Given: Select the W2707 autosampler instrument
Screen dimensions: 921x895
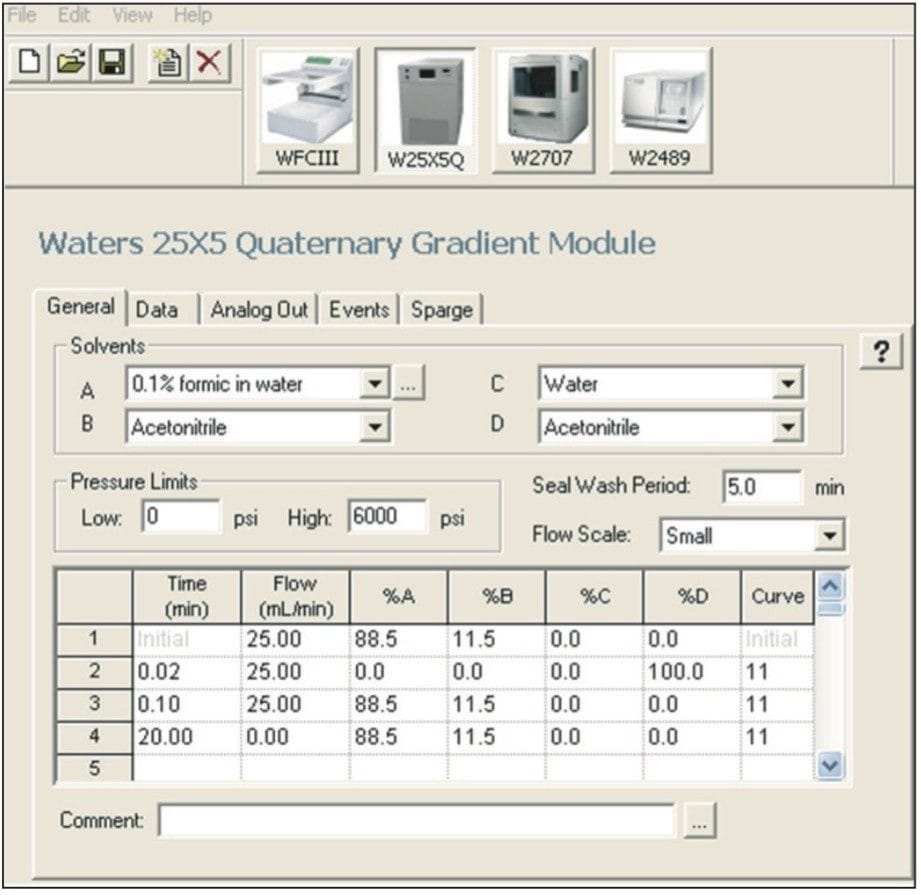Looking at the screenshot, I should pyautogui.click(x=543, y=112).
